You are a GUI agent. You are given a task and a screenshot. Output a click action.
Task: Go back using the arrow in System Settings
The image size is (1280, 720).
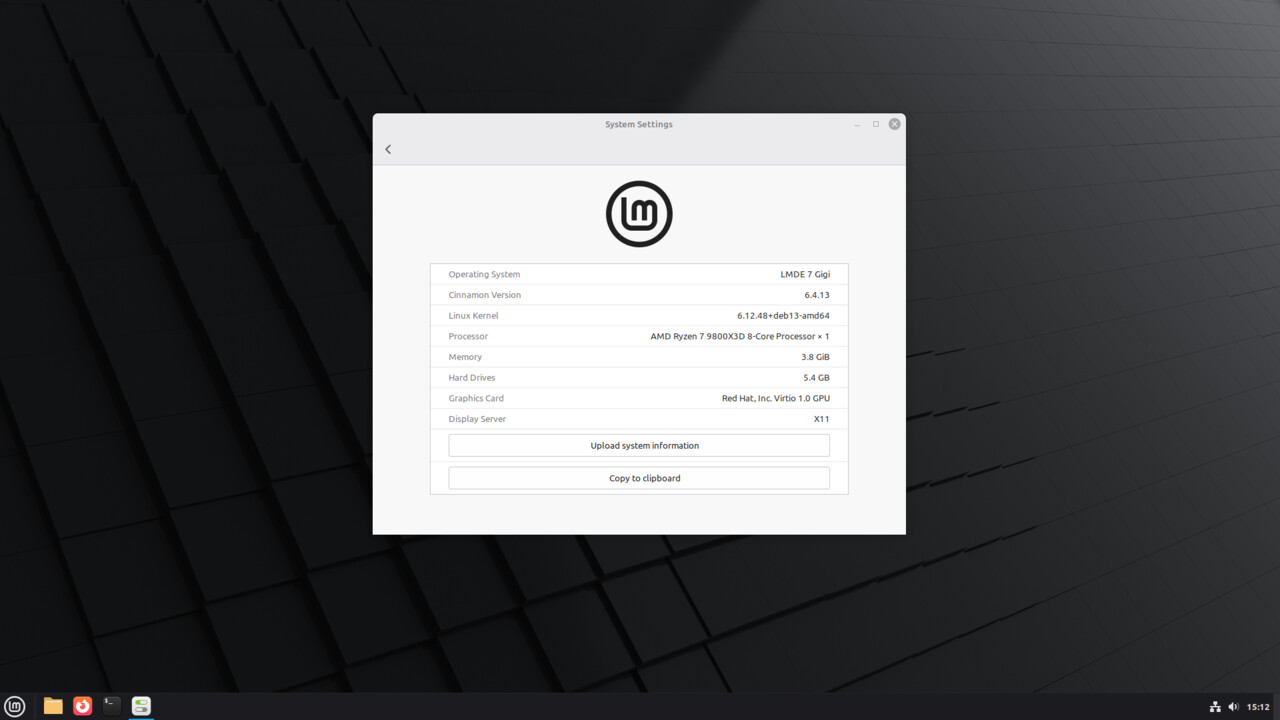point(388,149)
